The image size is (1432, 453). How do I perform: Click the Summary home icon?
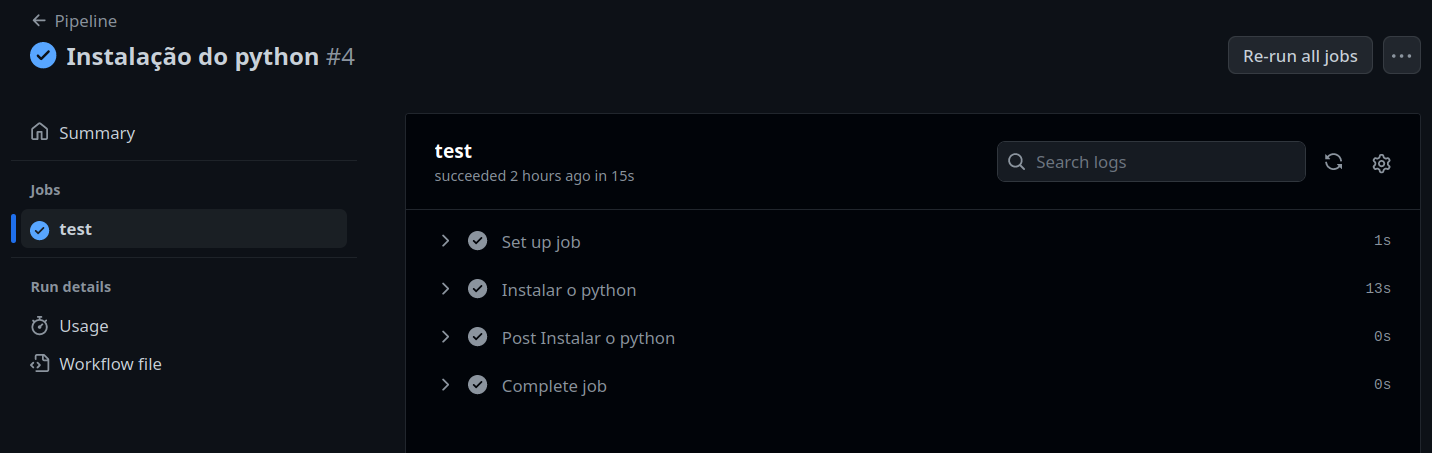coord(40,132)
